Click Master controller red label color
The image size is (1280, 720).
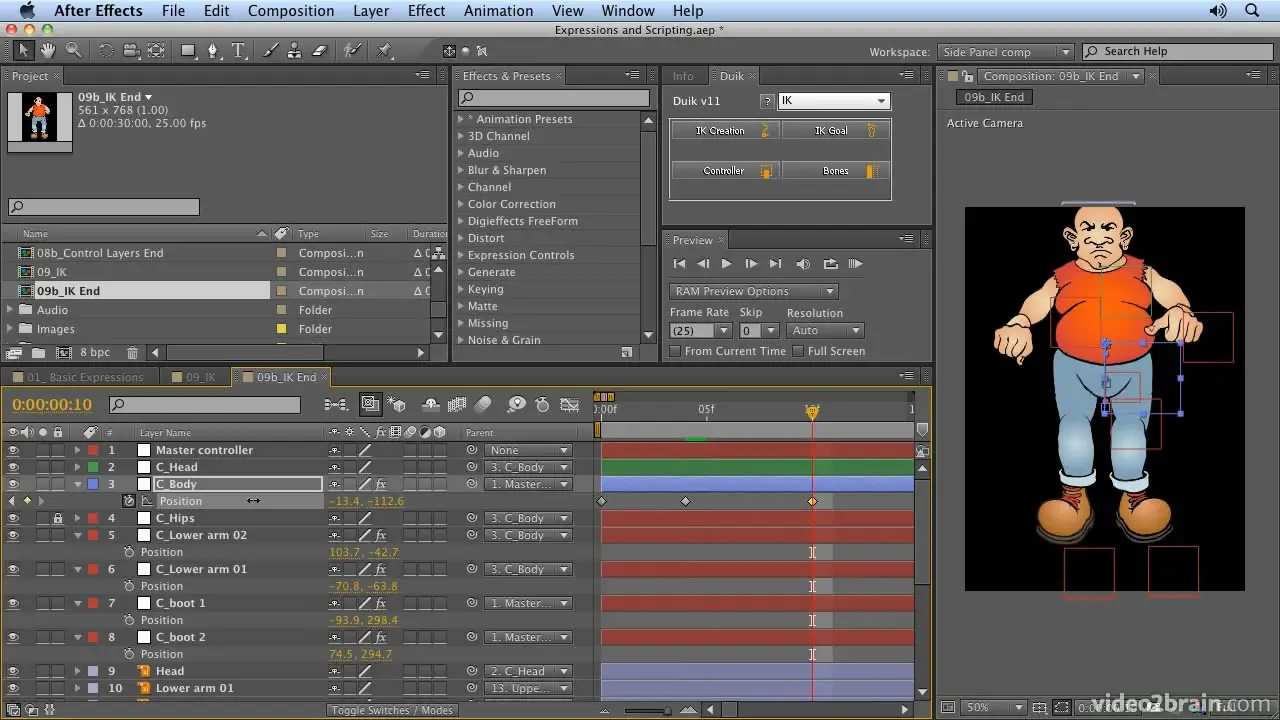91,451
